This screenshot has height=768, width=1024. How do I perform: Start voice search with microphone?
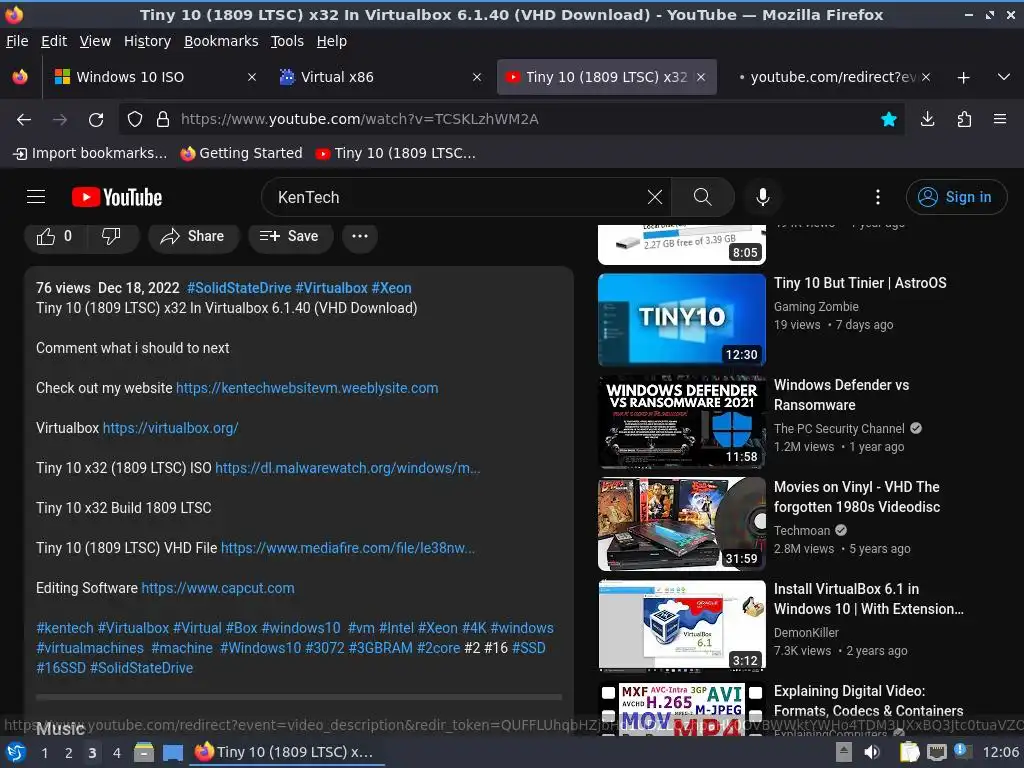762,197
